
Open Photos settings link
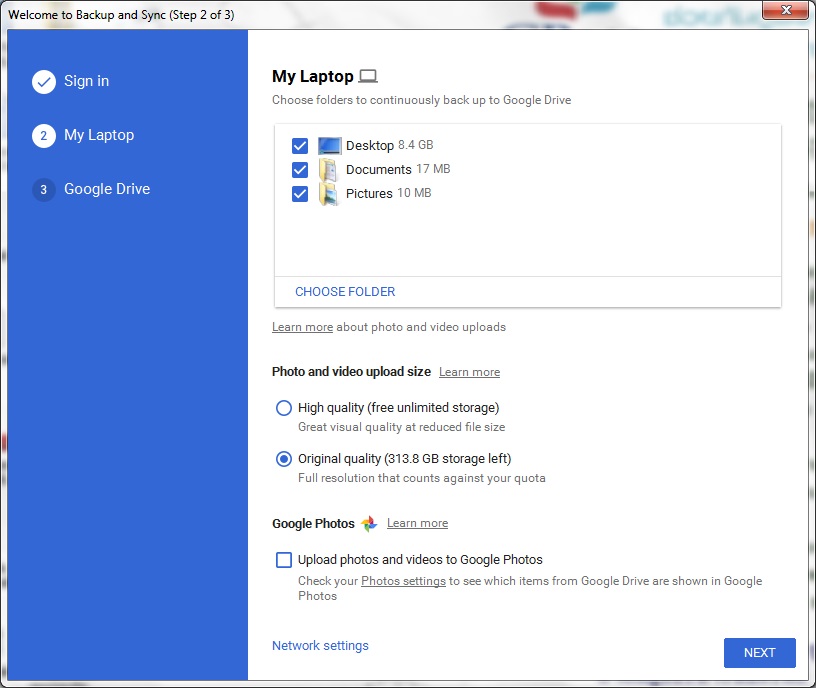(403, 580)
